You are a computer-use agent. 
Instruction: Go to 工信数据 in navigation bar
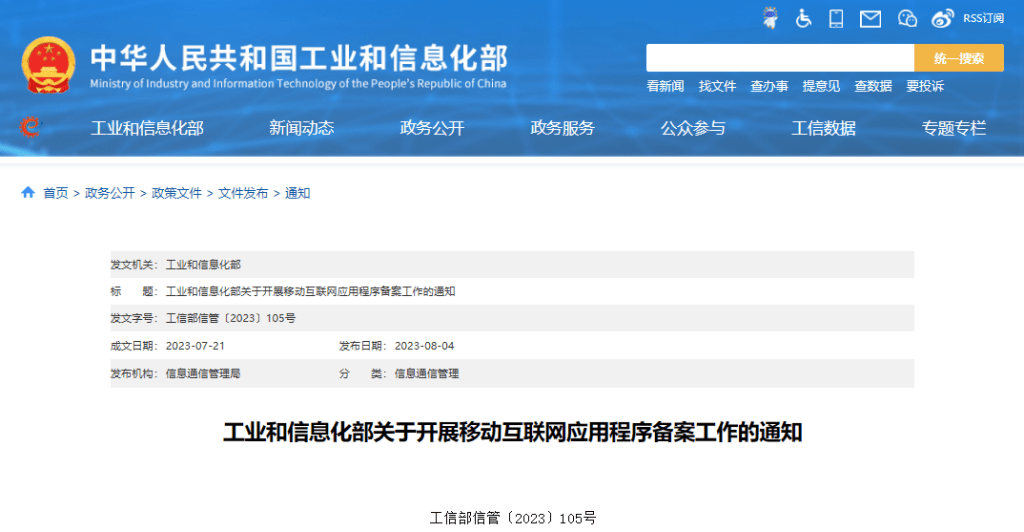(823, 128)
